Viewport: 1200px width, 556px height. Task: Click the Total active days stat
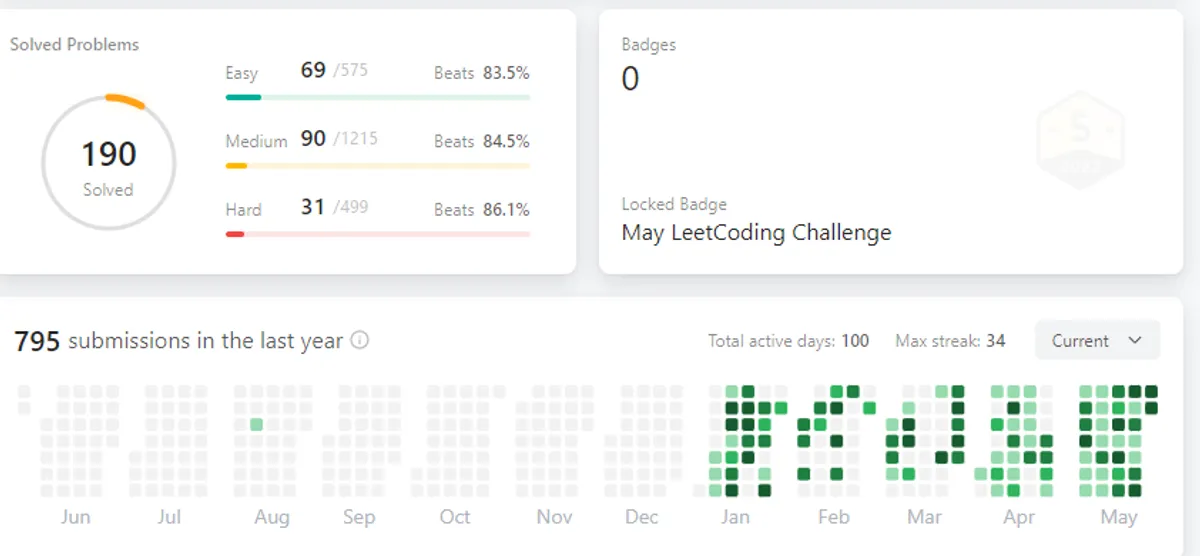788,341
